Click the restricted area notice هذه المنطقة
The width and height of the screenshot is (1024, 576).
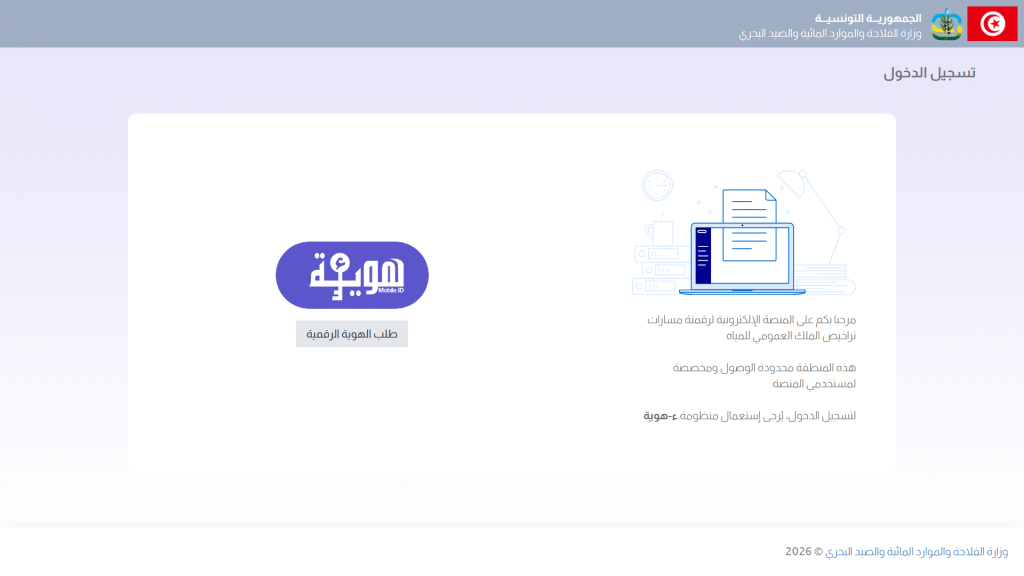(764, 368)
